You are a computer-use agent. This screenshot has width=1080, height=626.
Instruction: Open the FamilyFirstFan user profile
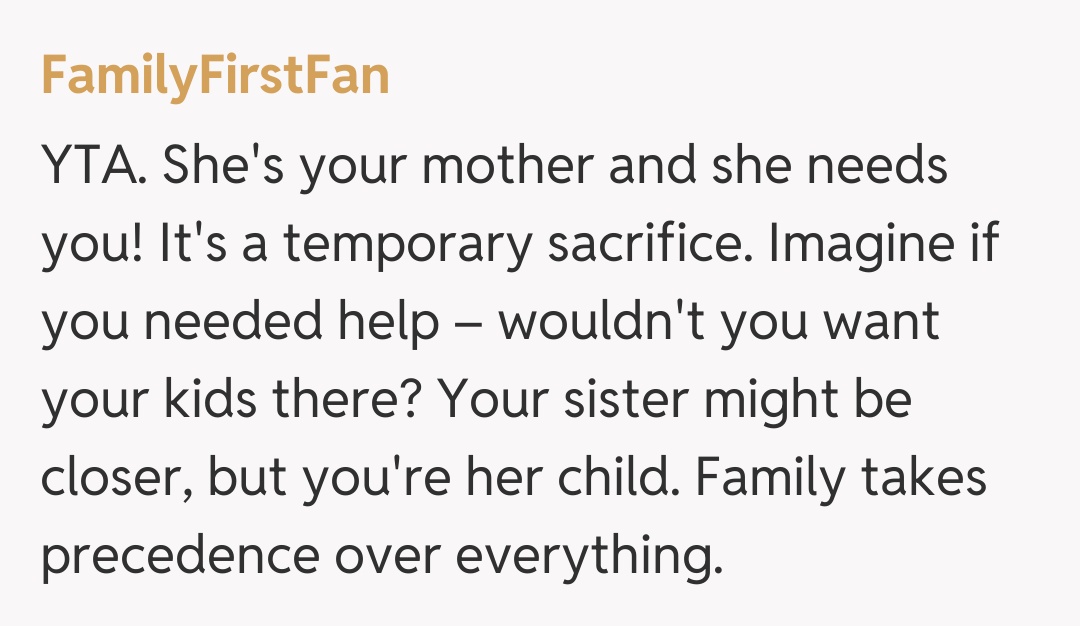[215, 75]
